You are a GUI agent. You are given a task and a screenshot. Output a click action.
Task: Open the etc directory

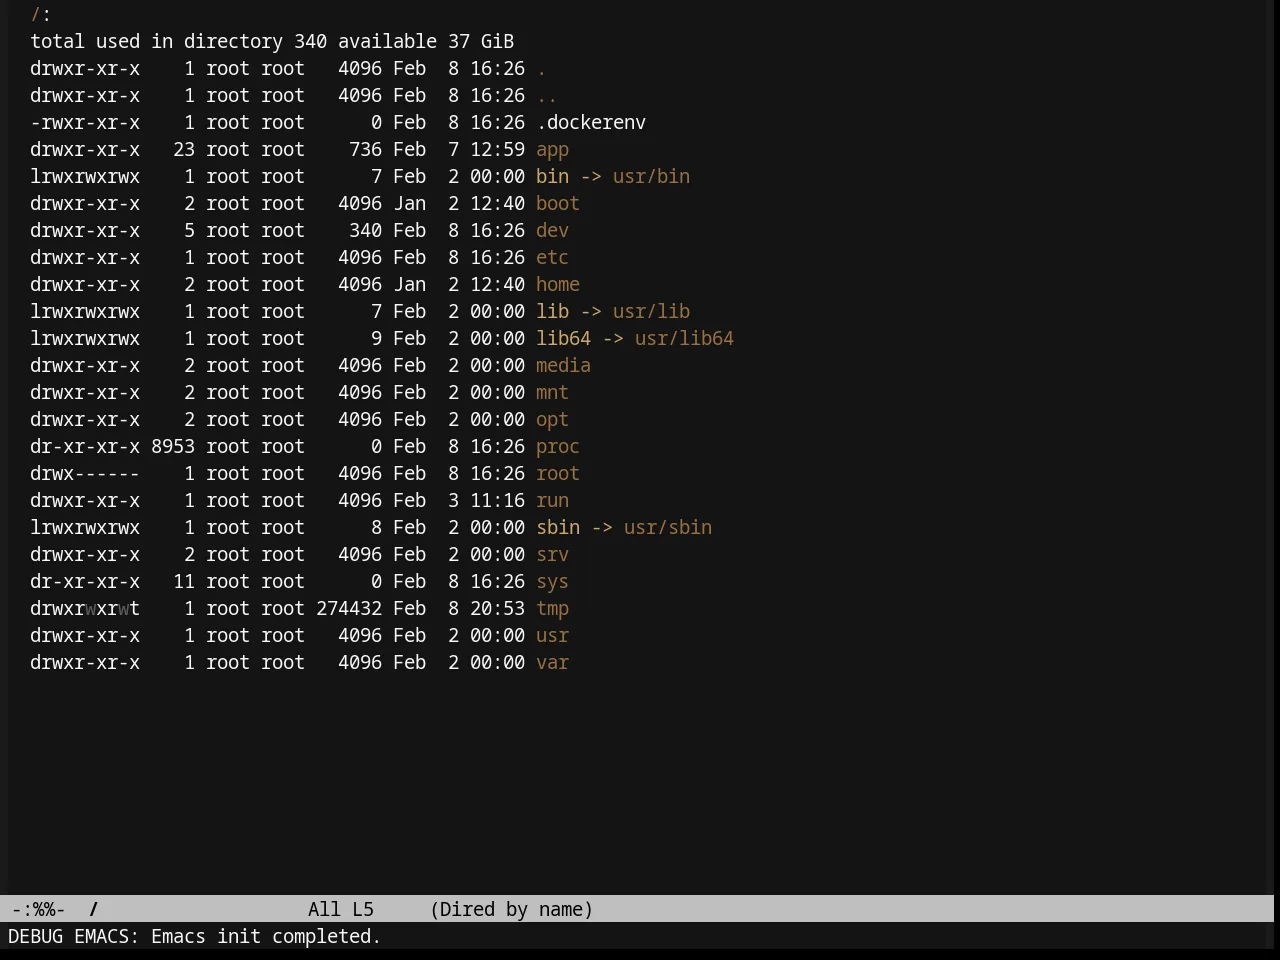[552, 257]
